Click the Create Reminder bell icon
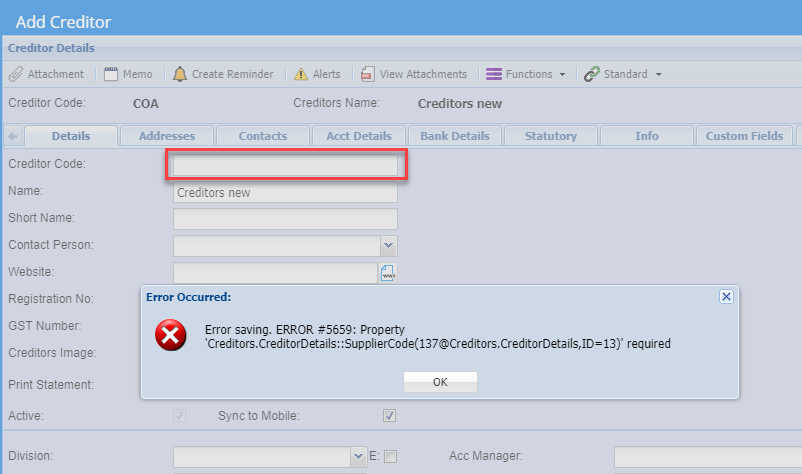The height and width of the screenshot is (474, 802). click(x=180, y=74)
